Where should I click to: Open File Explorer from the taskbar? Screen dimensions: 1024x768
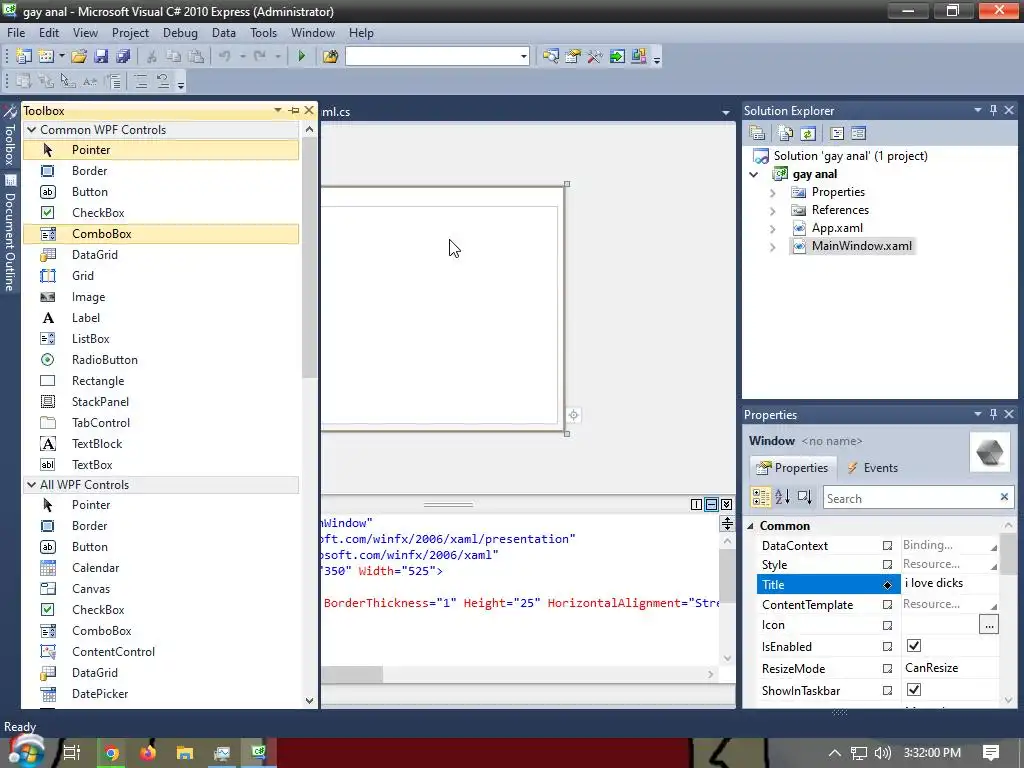(x=185, y=753)
